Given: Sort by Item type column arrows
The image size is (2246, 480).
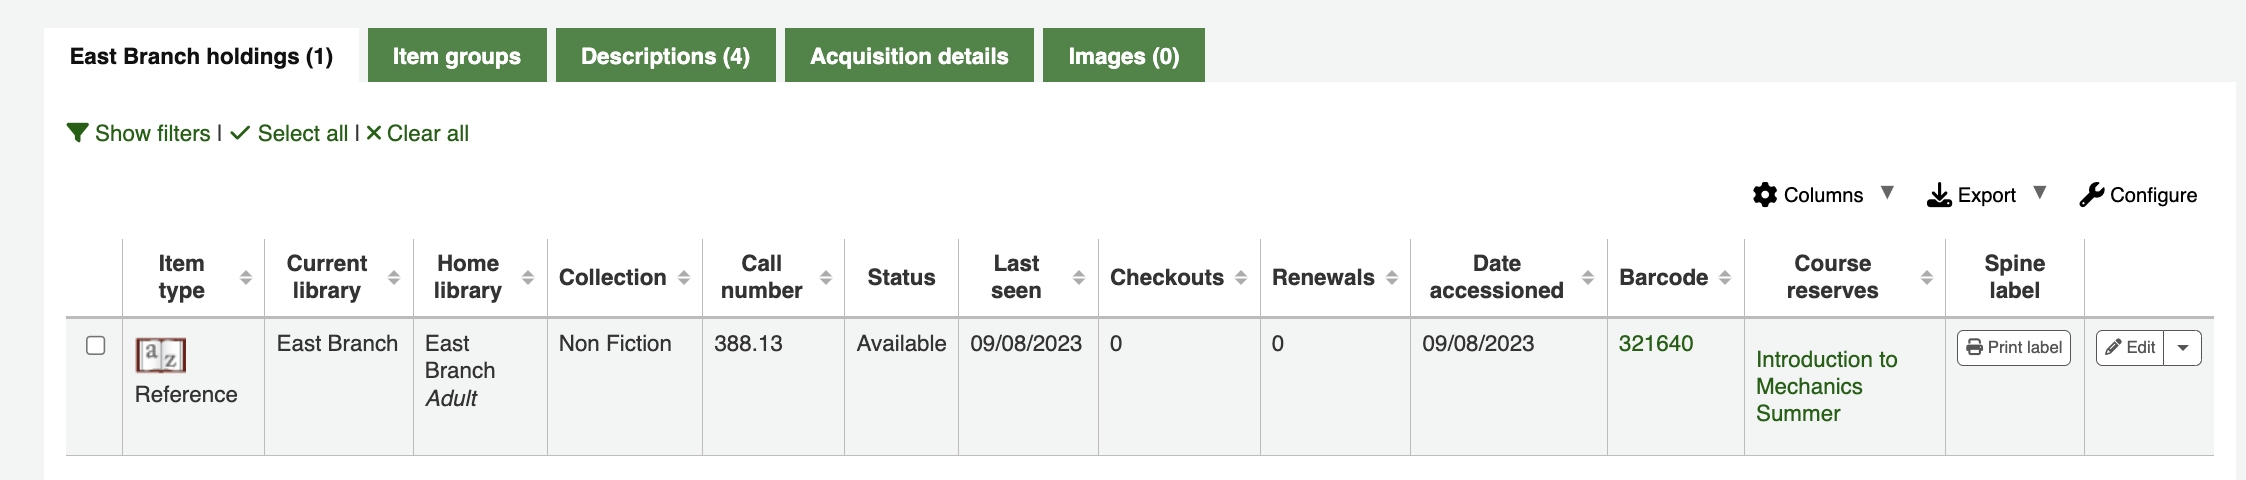Looking at the screenshot, I should pos(246,278).
